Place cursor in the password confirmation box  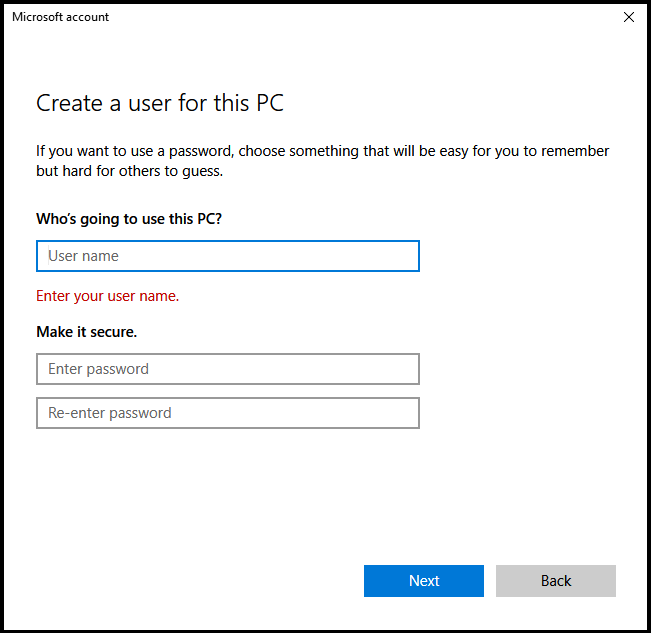(x=227, y=413)
